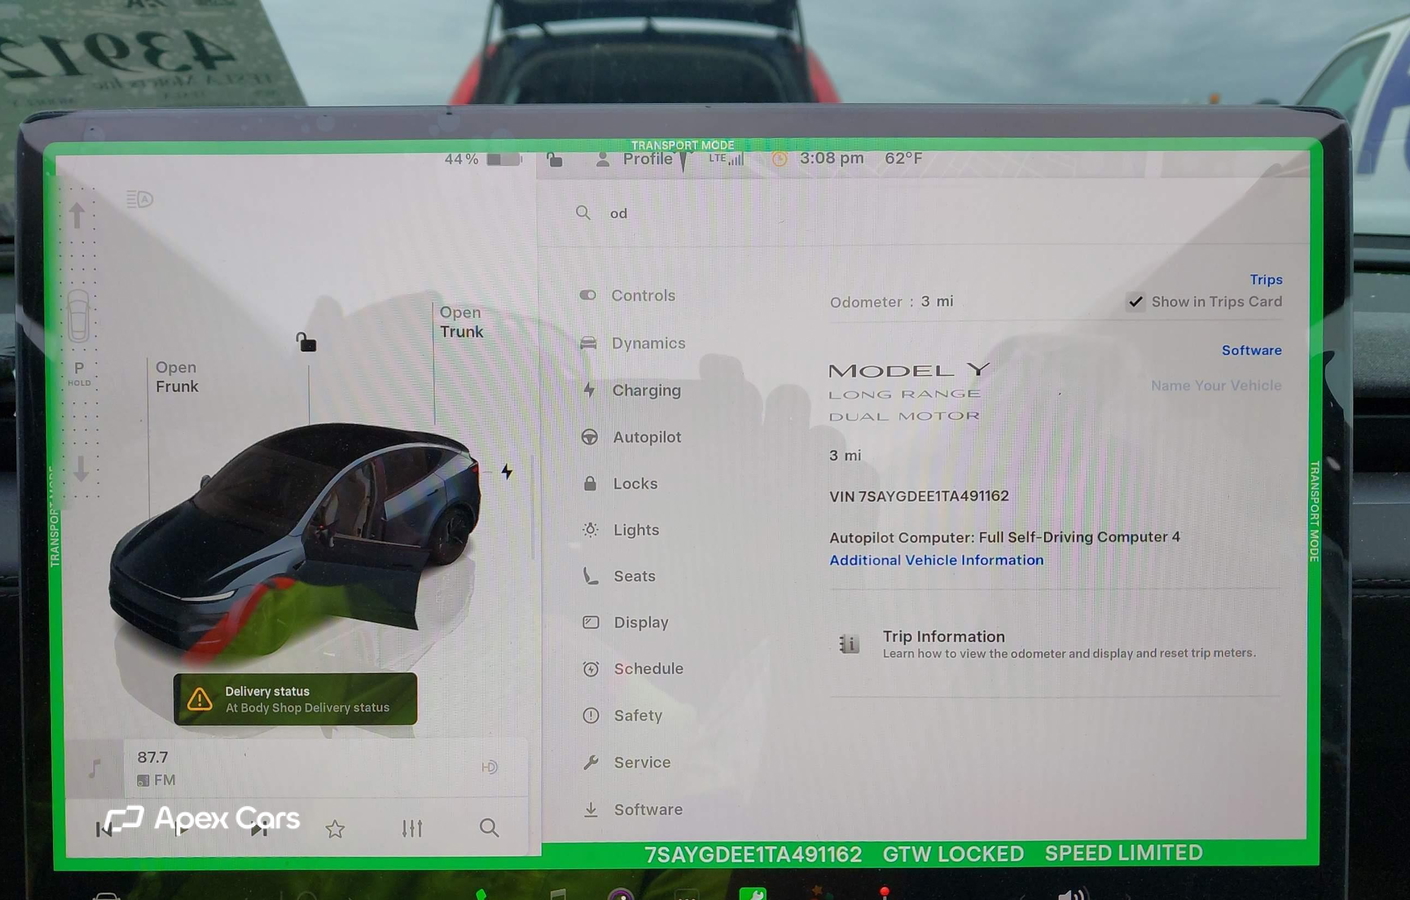The image size is (1410, 900).
Task: Tap the Trip Information book icon
Action: tap(848, 644)
